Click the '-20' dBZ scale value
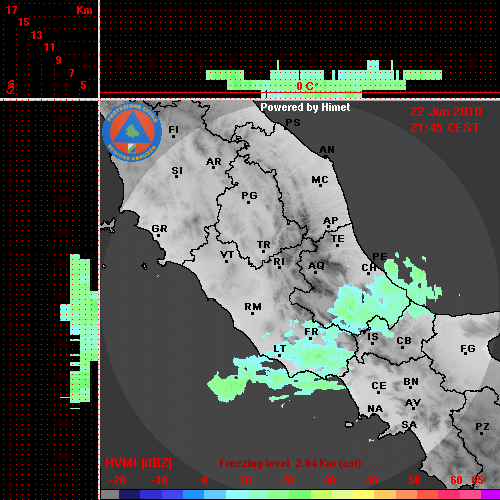Viewport: 500px width, 500px height. point(117,480)
